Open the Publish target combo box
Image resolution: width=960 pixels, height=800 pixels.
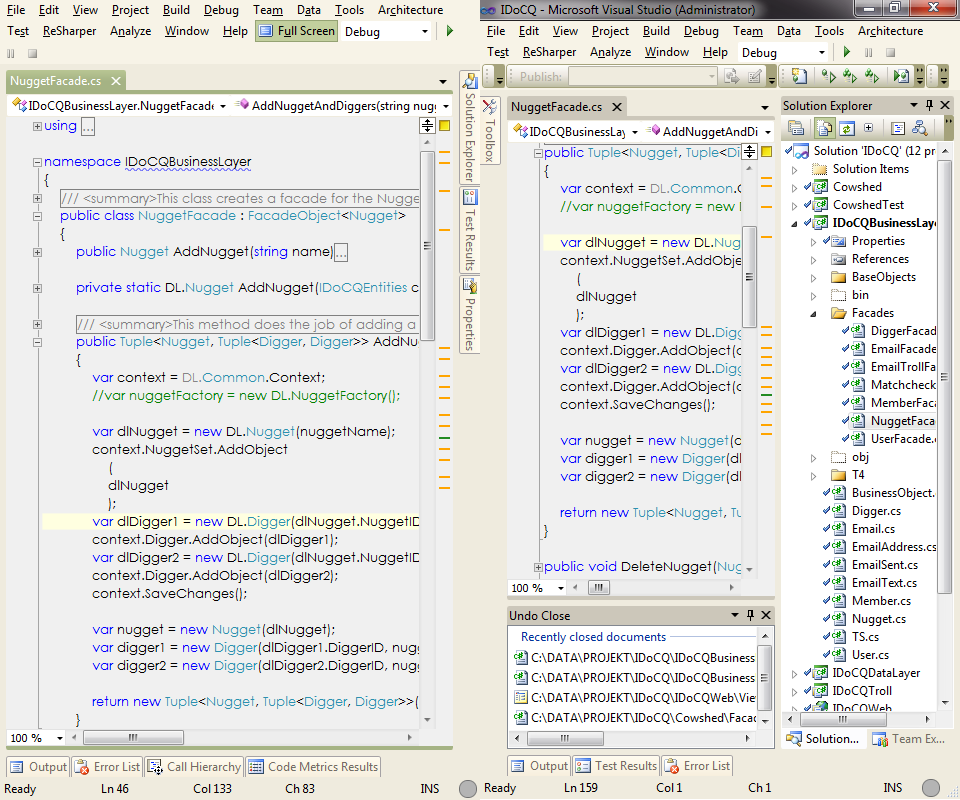(643, 77)
